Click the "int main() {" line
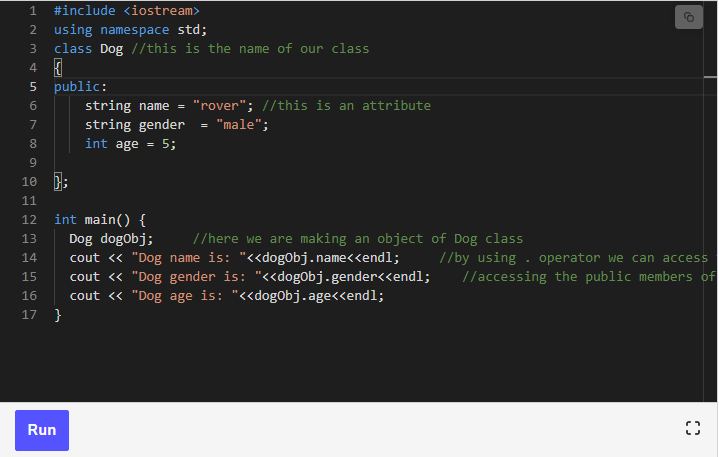Screen dimensions: 719x457 click(100, 220)
